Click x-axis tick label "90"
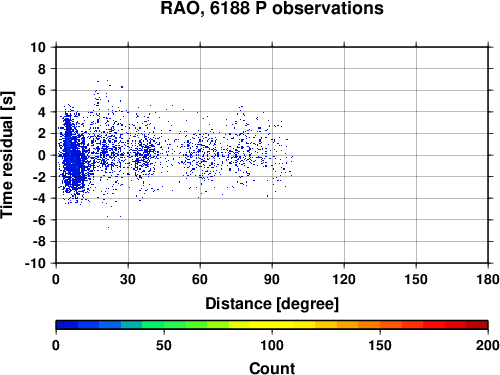 [x=272, y=279]
